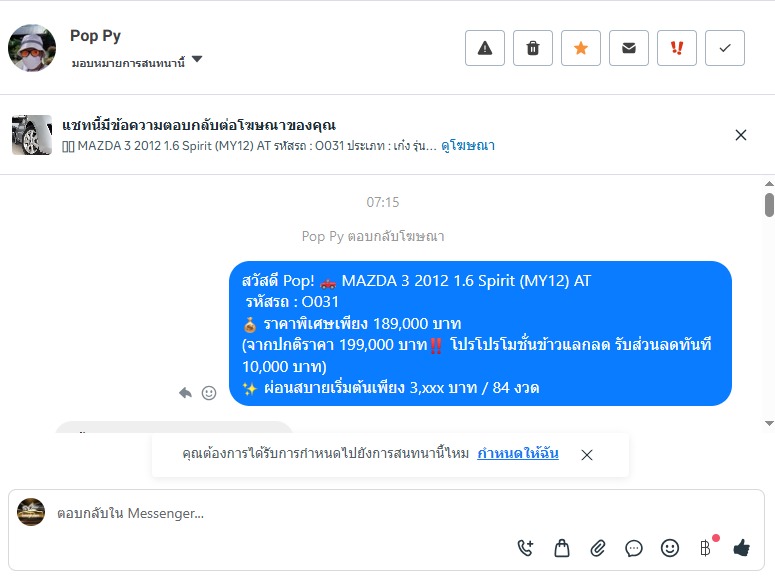The width and height of the screenshot is (775, 576).
Task: Open saved replies speech bubble icon
Action: (x=634, y=548)
